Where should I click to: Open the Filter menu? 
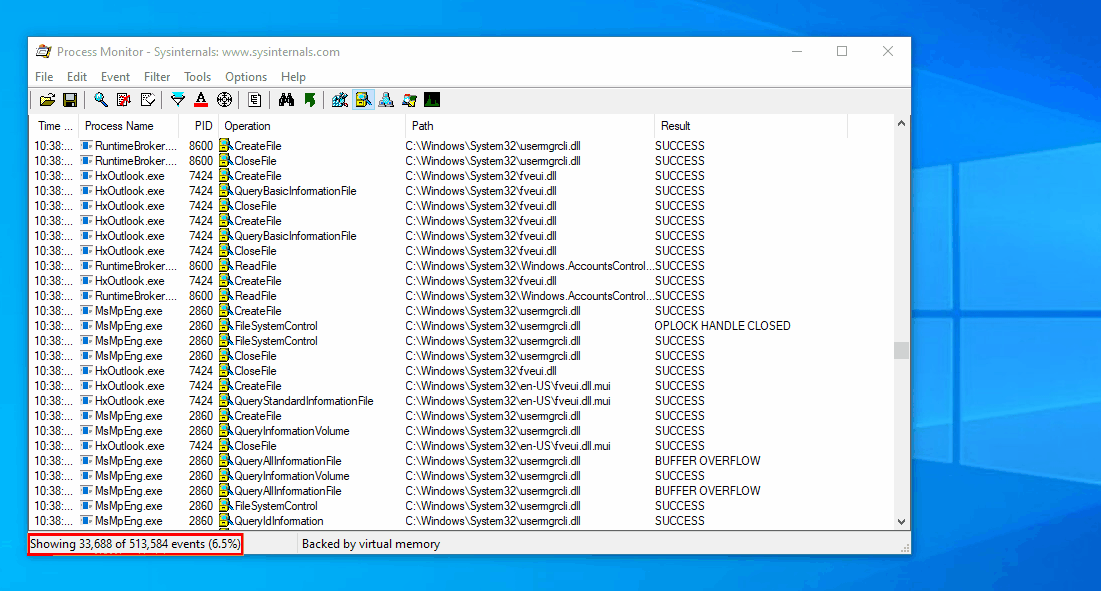coord(157,77)
